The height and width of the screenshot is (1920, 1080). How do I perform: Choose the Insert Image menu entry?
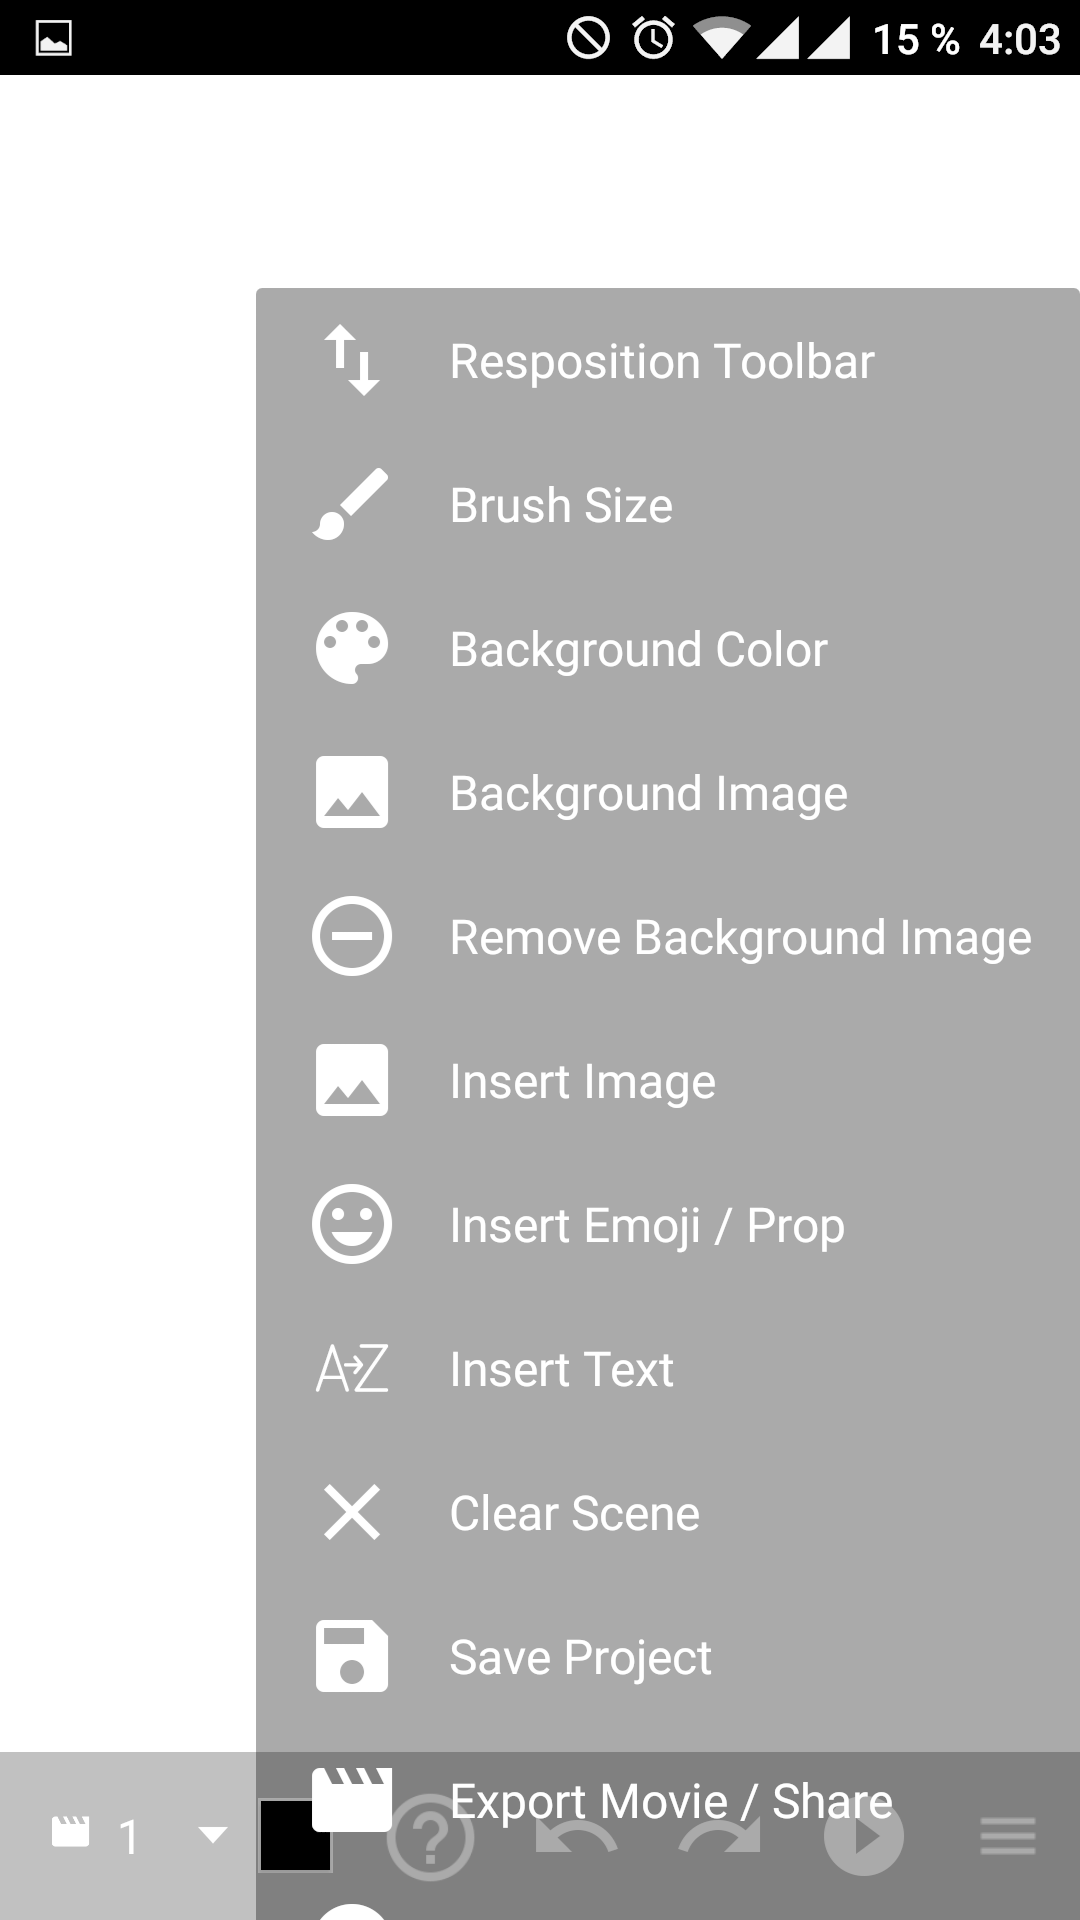tap(668, 1081)
